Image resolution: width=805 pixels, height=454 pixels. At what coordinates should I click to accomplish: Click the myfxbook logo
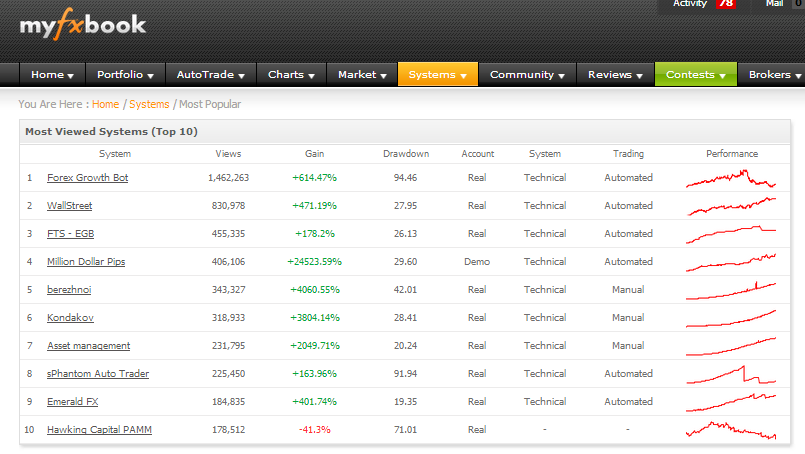[83, 24]
